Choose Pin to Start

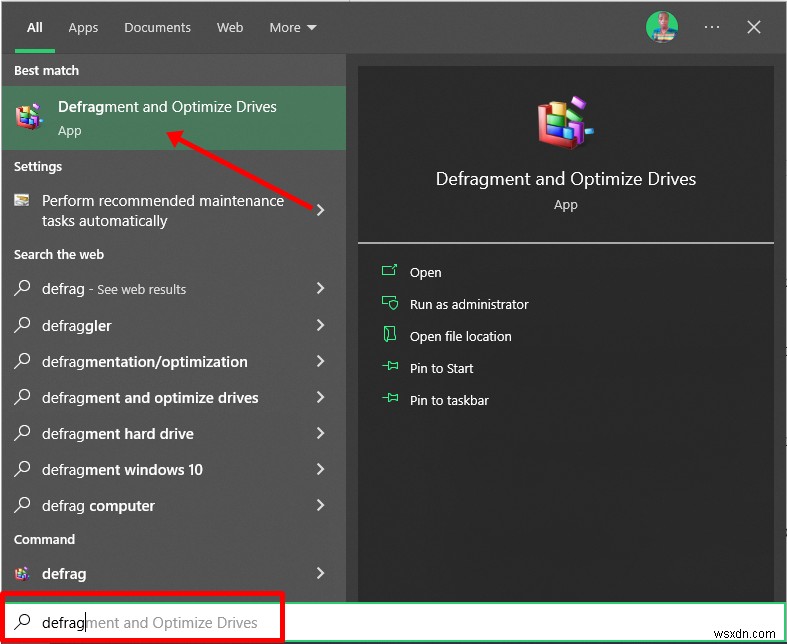point(441,368)
